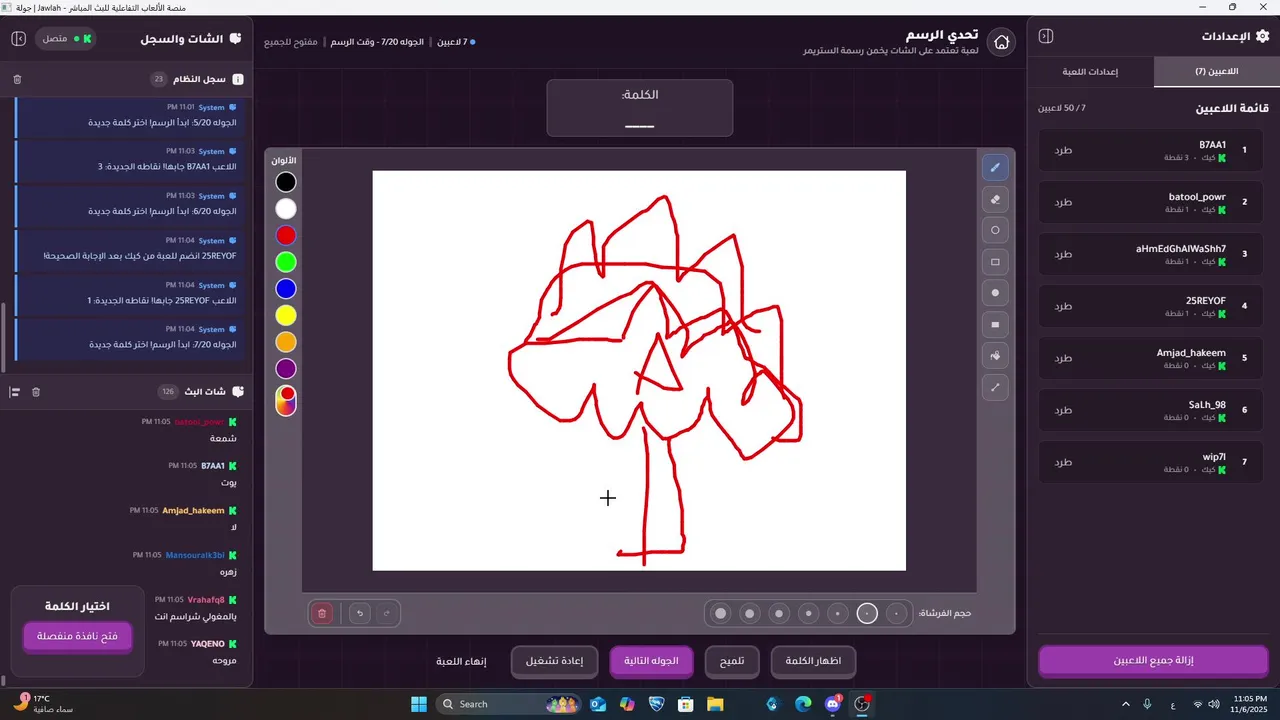Viewport: 1280px width, 720px height.
Task: Select the filled rectangle shape tool
Action: [x=995, y=324]
